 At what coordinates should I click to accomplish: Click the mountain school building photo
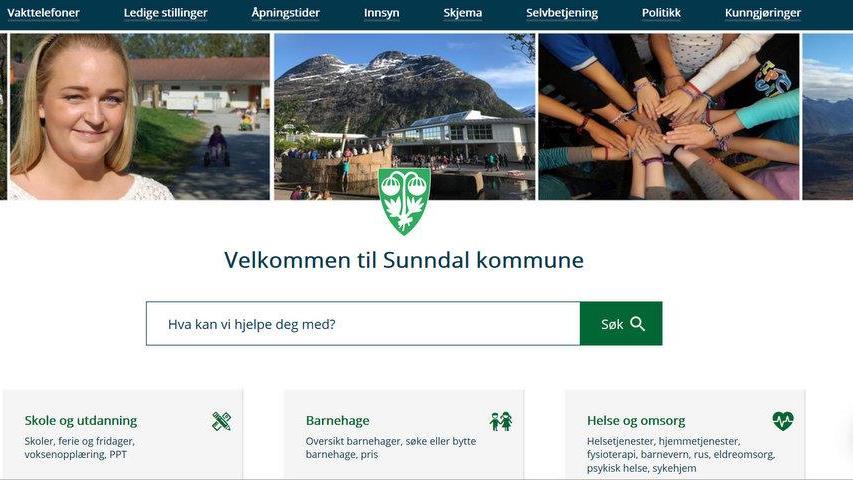405,116
